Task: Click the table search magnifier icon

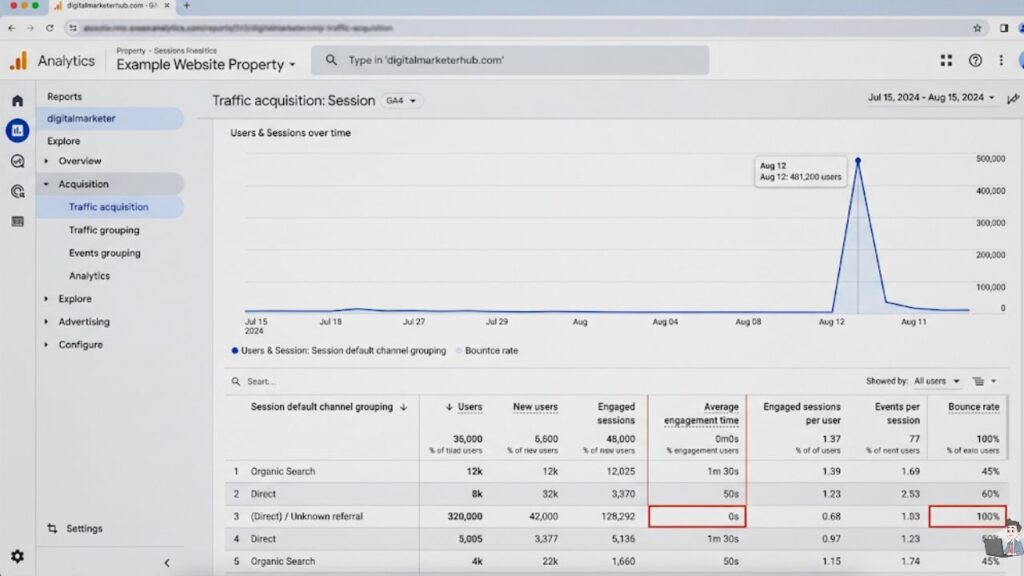Action: (x=236, y=381)
